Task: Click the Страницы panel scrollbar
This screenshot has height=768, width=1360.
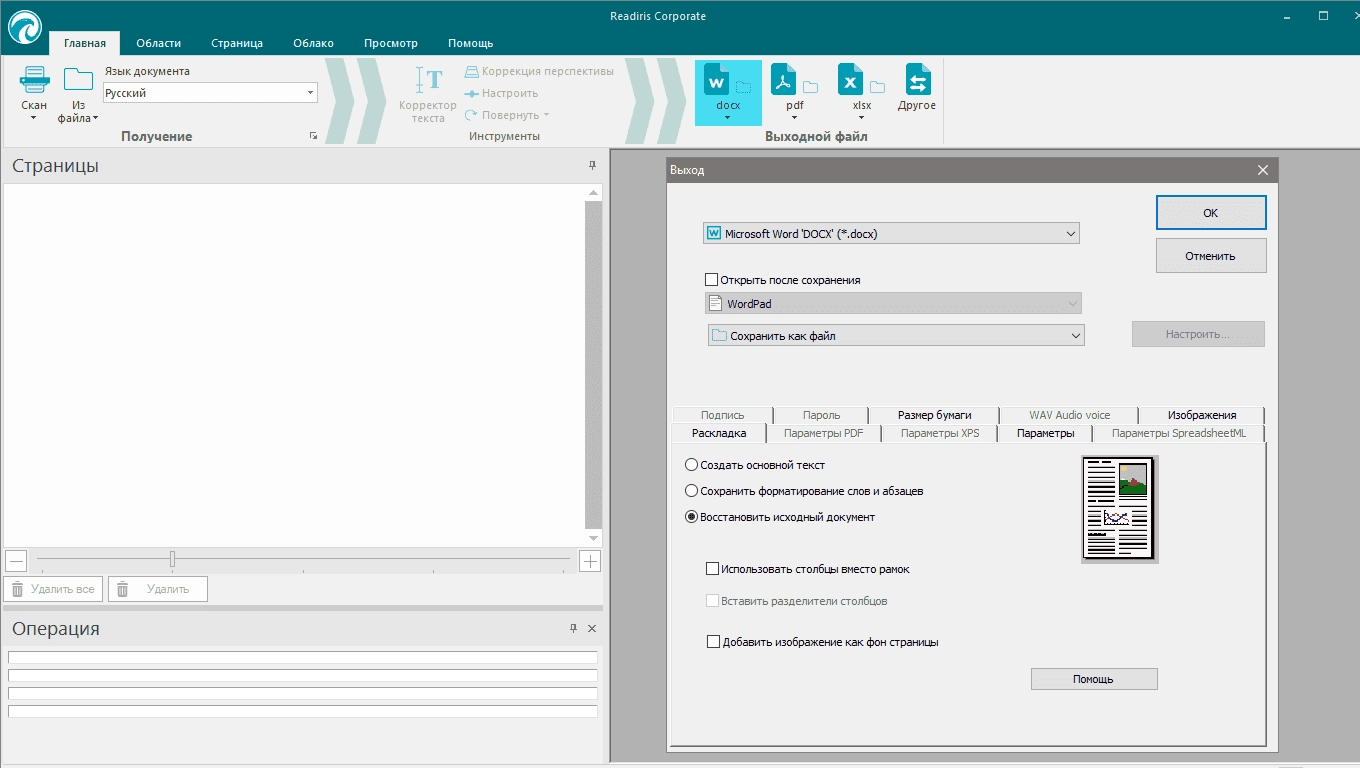Action: tap(594, 365)
